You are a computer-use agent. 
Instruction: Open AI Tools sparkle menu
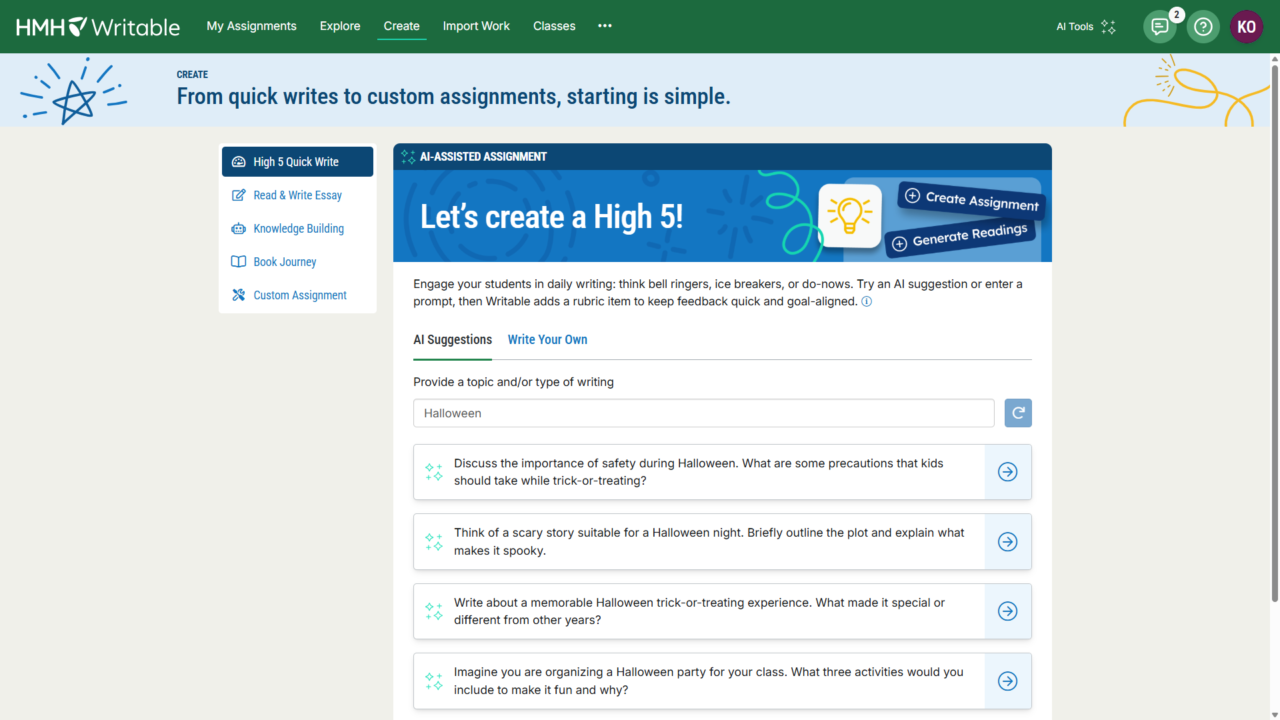[x=1086, y=27]
